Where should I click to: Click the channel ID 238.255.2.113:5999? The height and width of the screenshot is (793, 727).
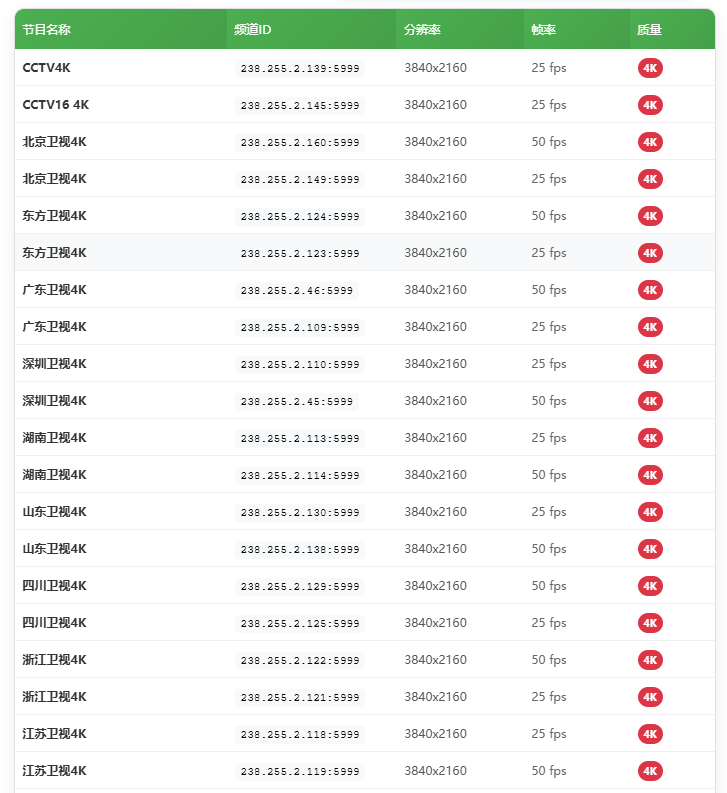coord(299,439)
